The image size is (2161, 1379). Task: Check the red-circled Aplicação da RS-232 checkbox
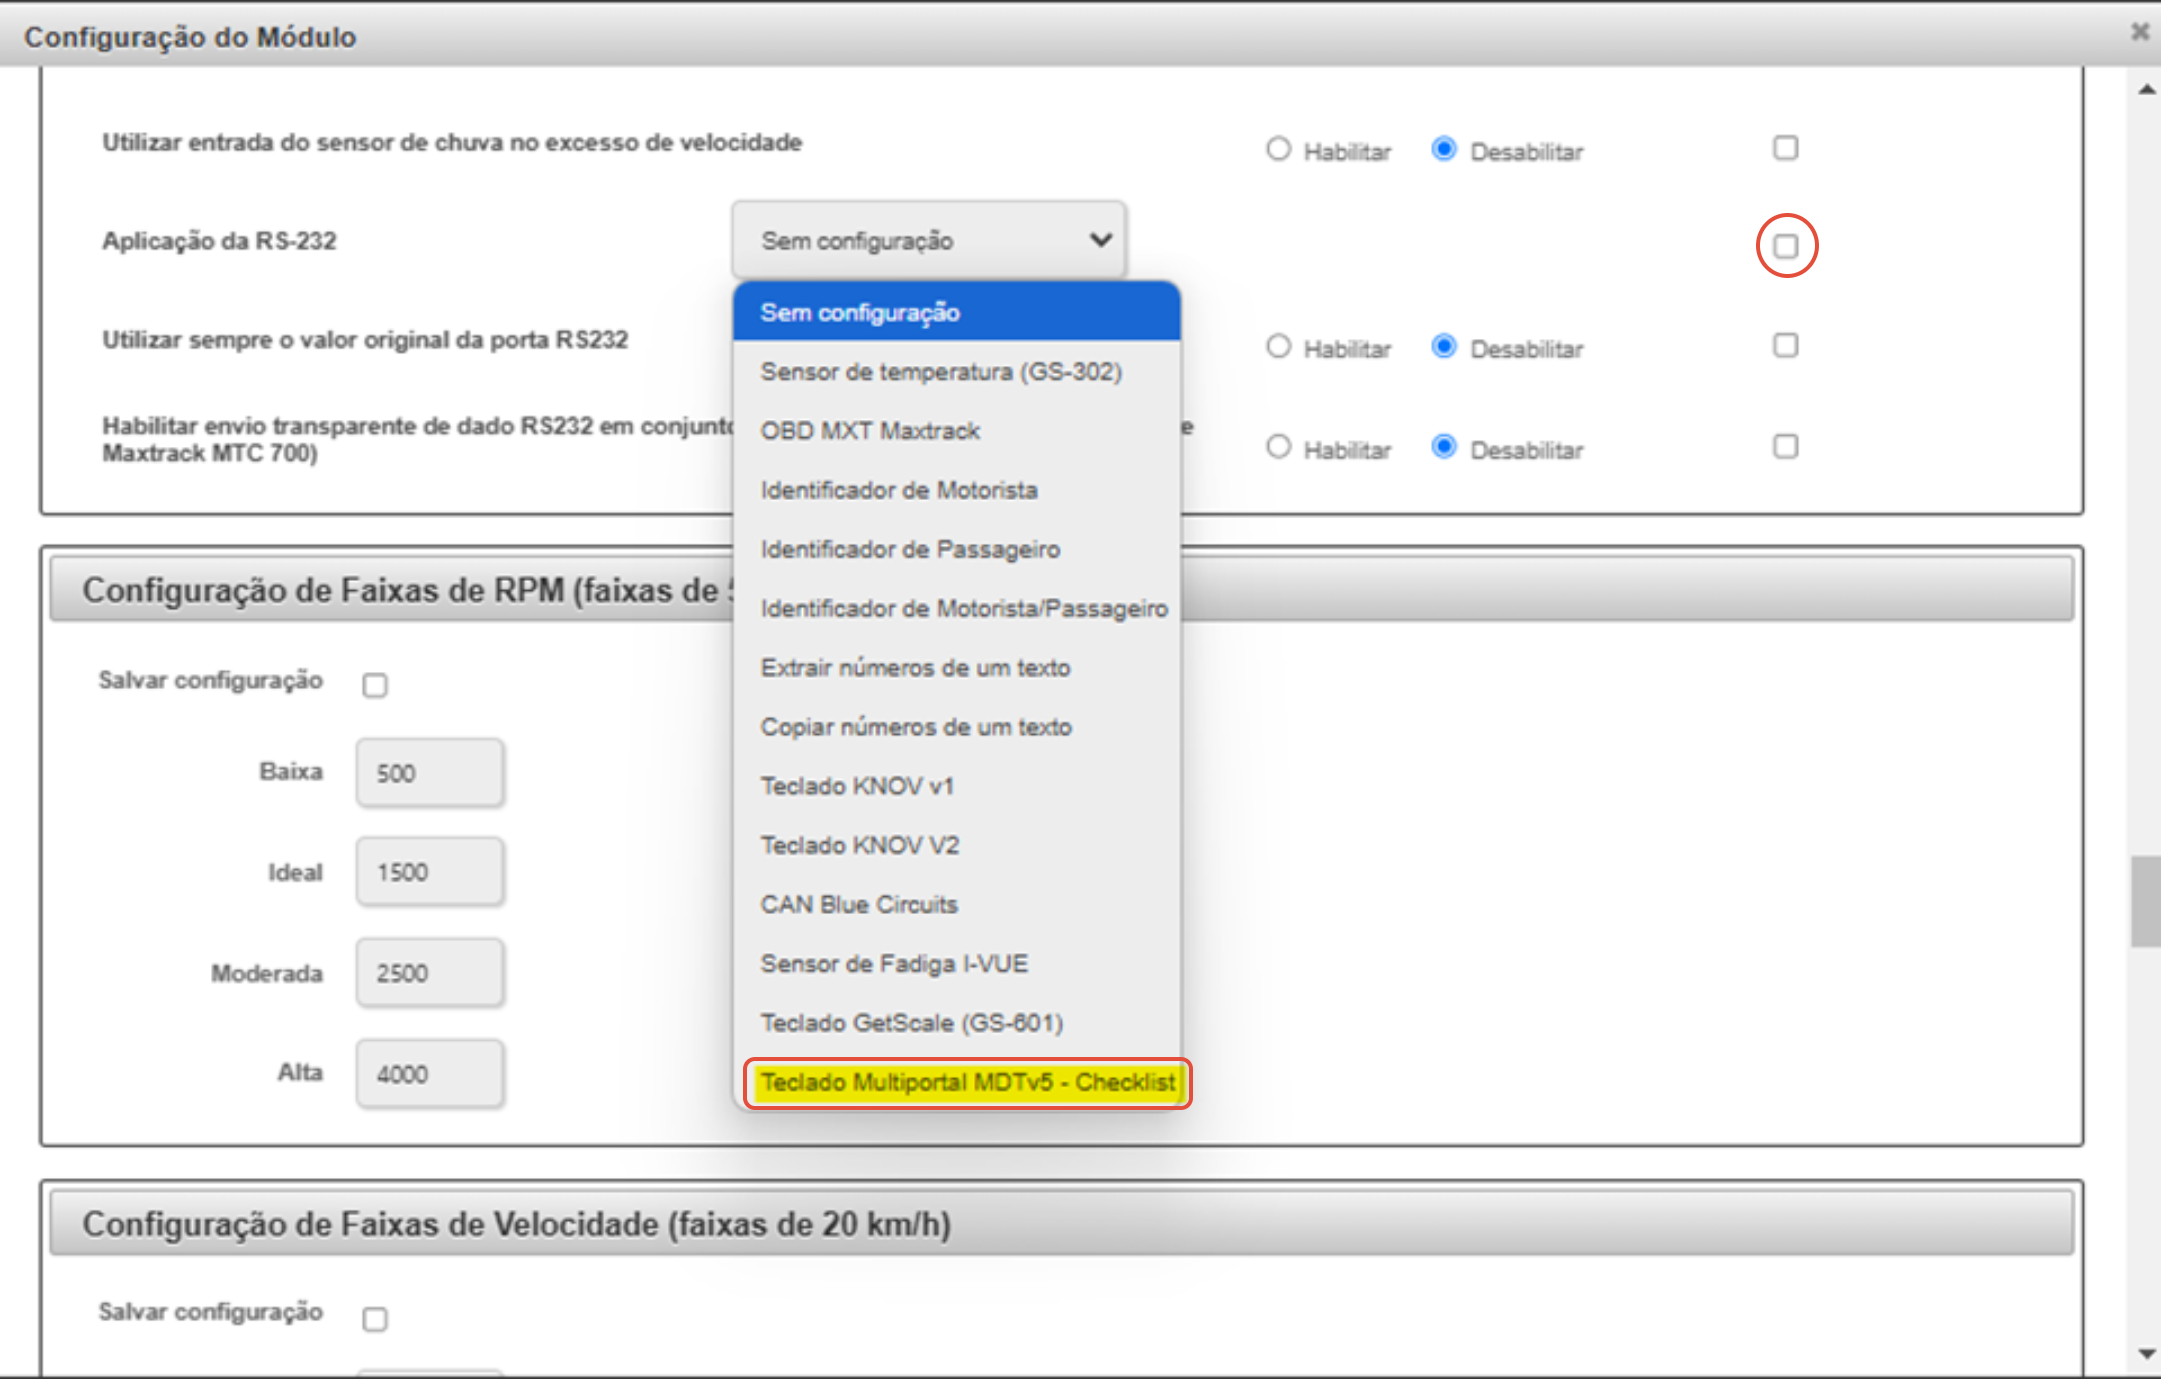click(1786, 246)
